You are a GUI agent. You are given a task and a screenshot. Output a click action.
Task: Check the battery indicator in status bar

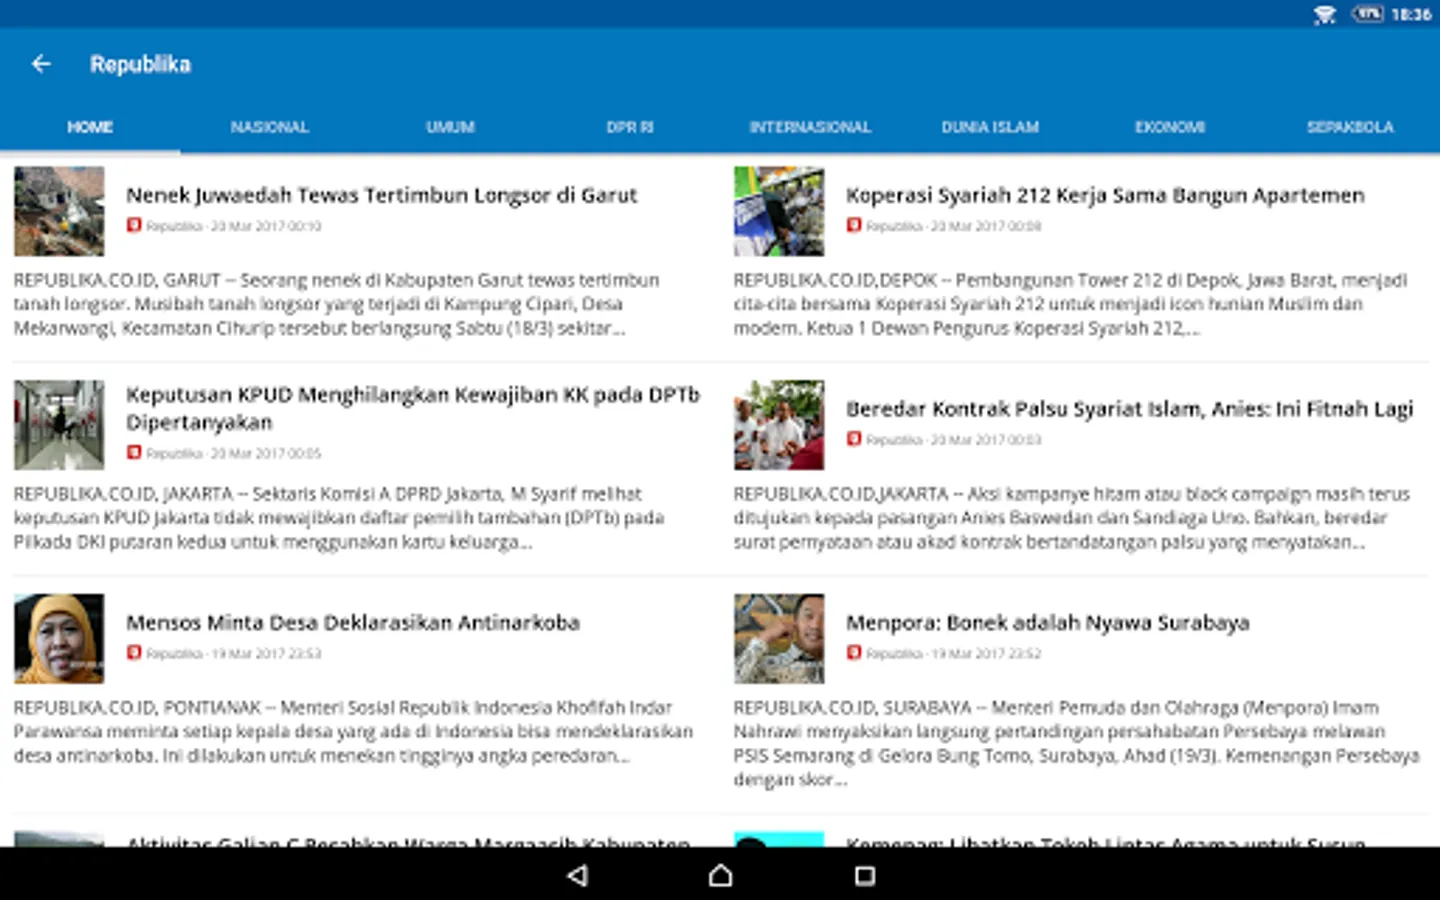tap(1367, 14)
